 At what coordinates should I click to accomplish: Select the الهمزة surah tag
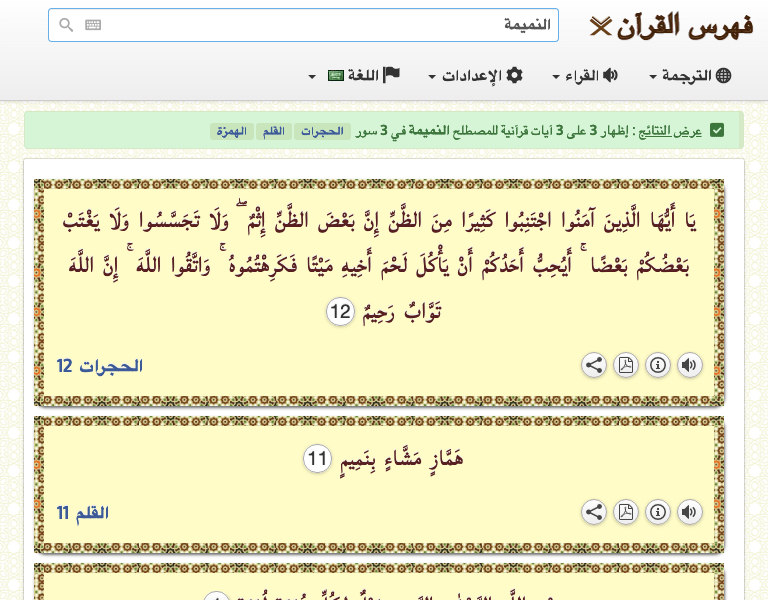pyautogui.click(x=231, y=132)
